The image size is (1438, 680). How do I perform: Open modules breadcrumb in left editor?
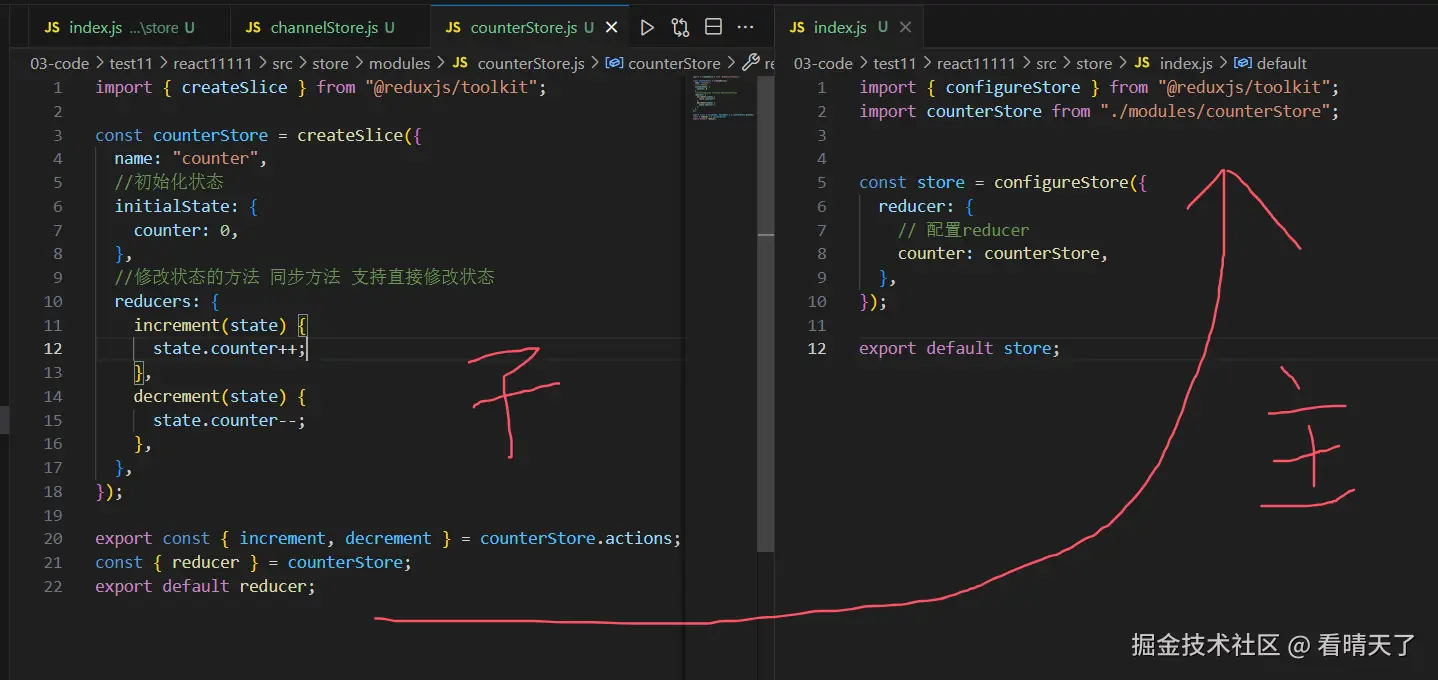coord(400,62)
